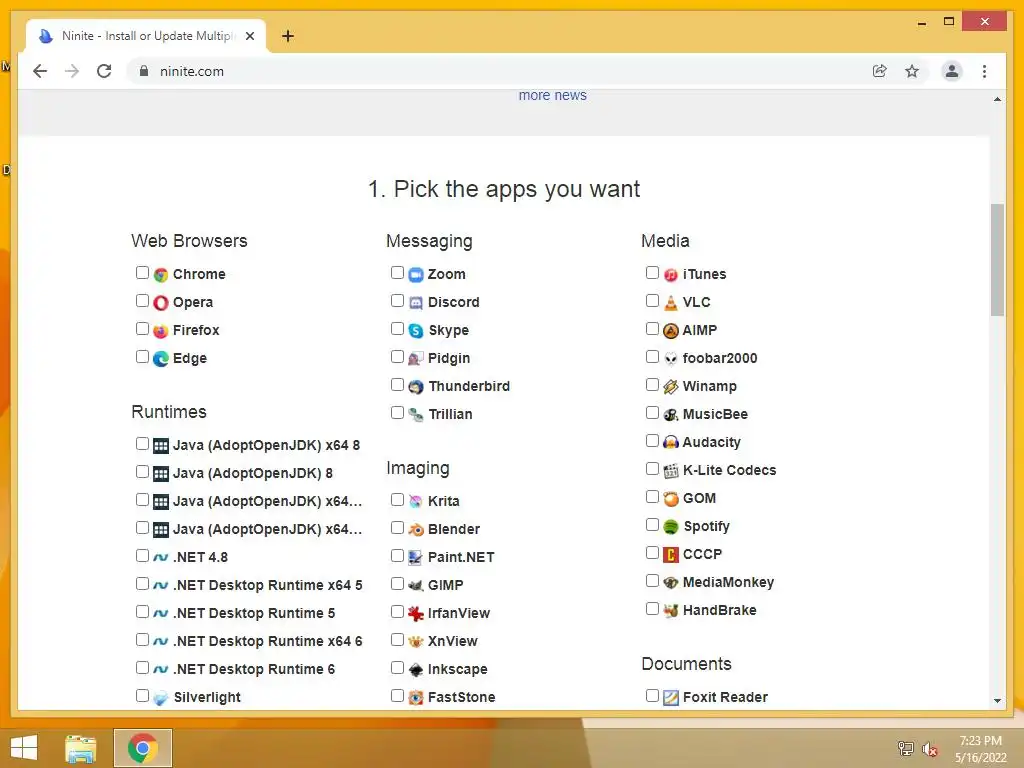Image resolution: width=1024 pixels, height=768 pixels.
Task: Click the IrfanView red splat icon
Action: click(416, 613)
